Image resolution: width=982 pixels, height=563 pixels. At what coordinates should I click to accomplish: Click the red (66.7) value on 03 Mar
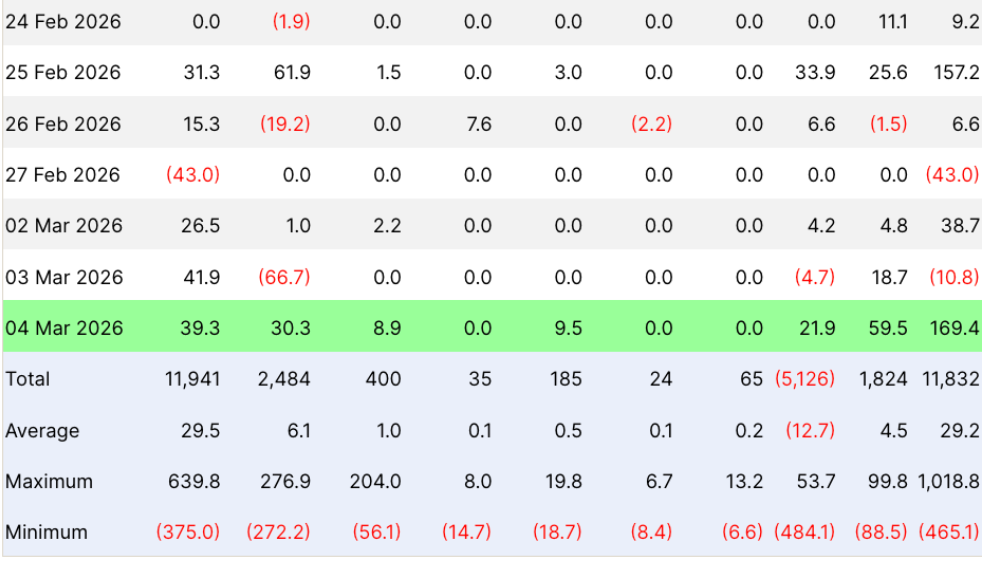(x=285, y=277)
